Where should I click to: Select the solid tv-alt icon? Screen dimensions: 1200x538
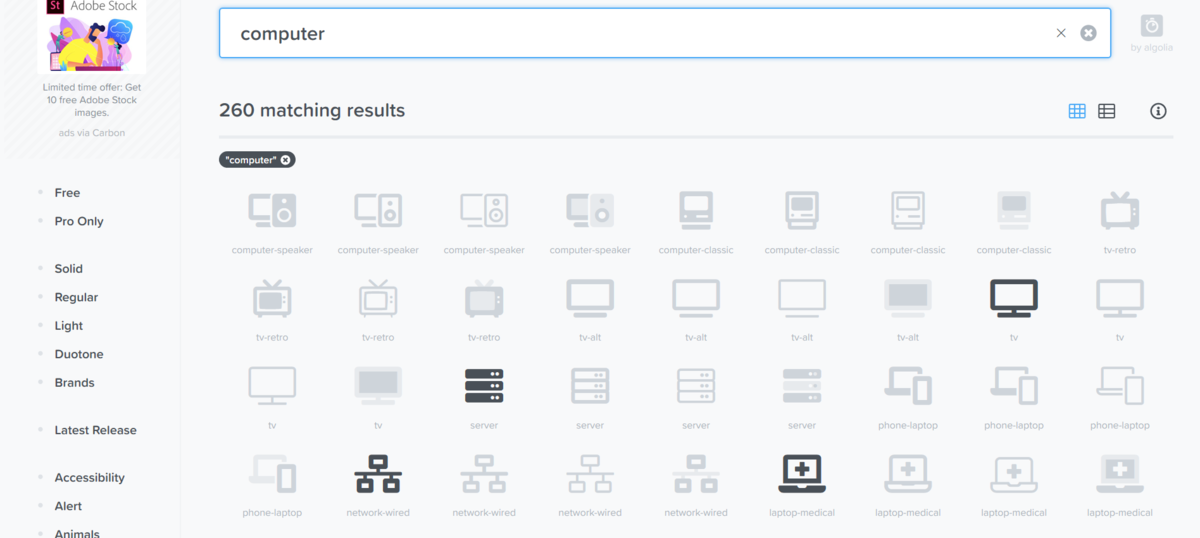[x=590, y=298]
